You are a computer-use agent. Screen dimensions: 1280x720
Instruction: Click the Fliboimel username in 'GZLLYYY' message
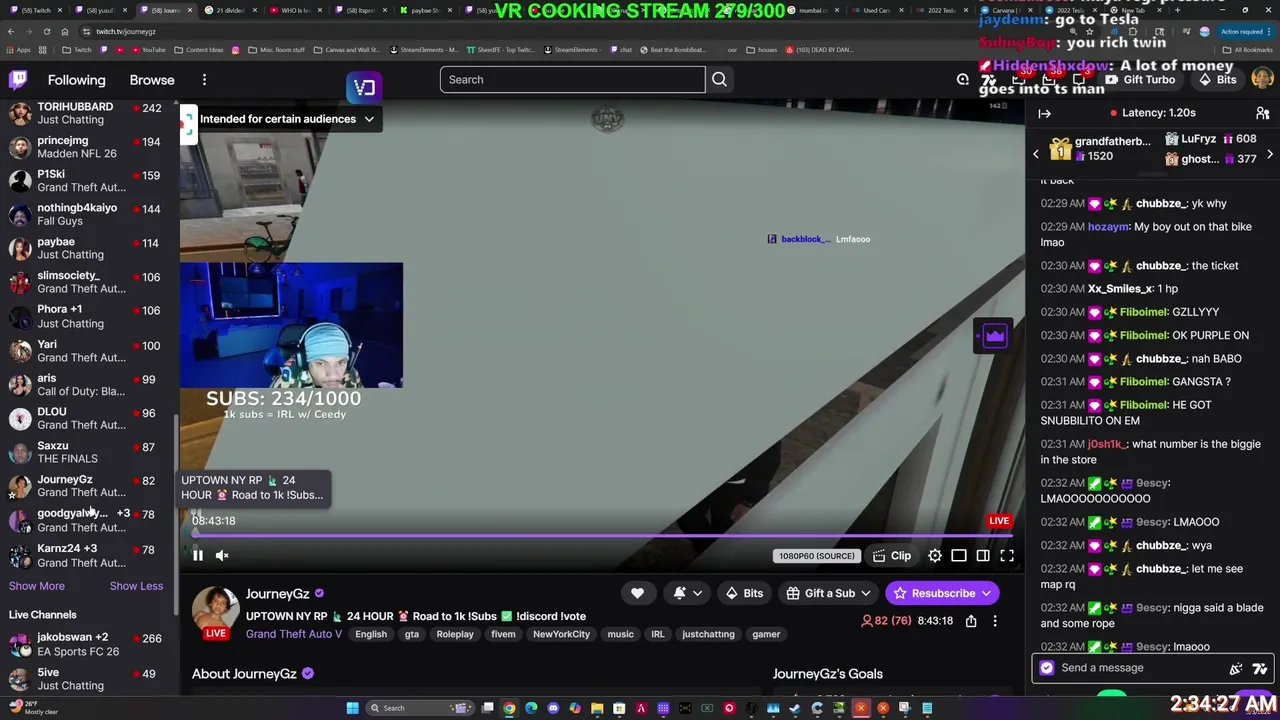[x=1143, y=312]
